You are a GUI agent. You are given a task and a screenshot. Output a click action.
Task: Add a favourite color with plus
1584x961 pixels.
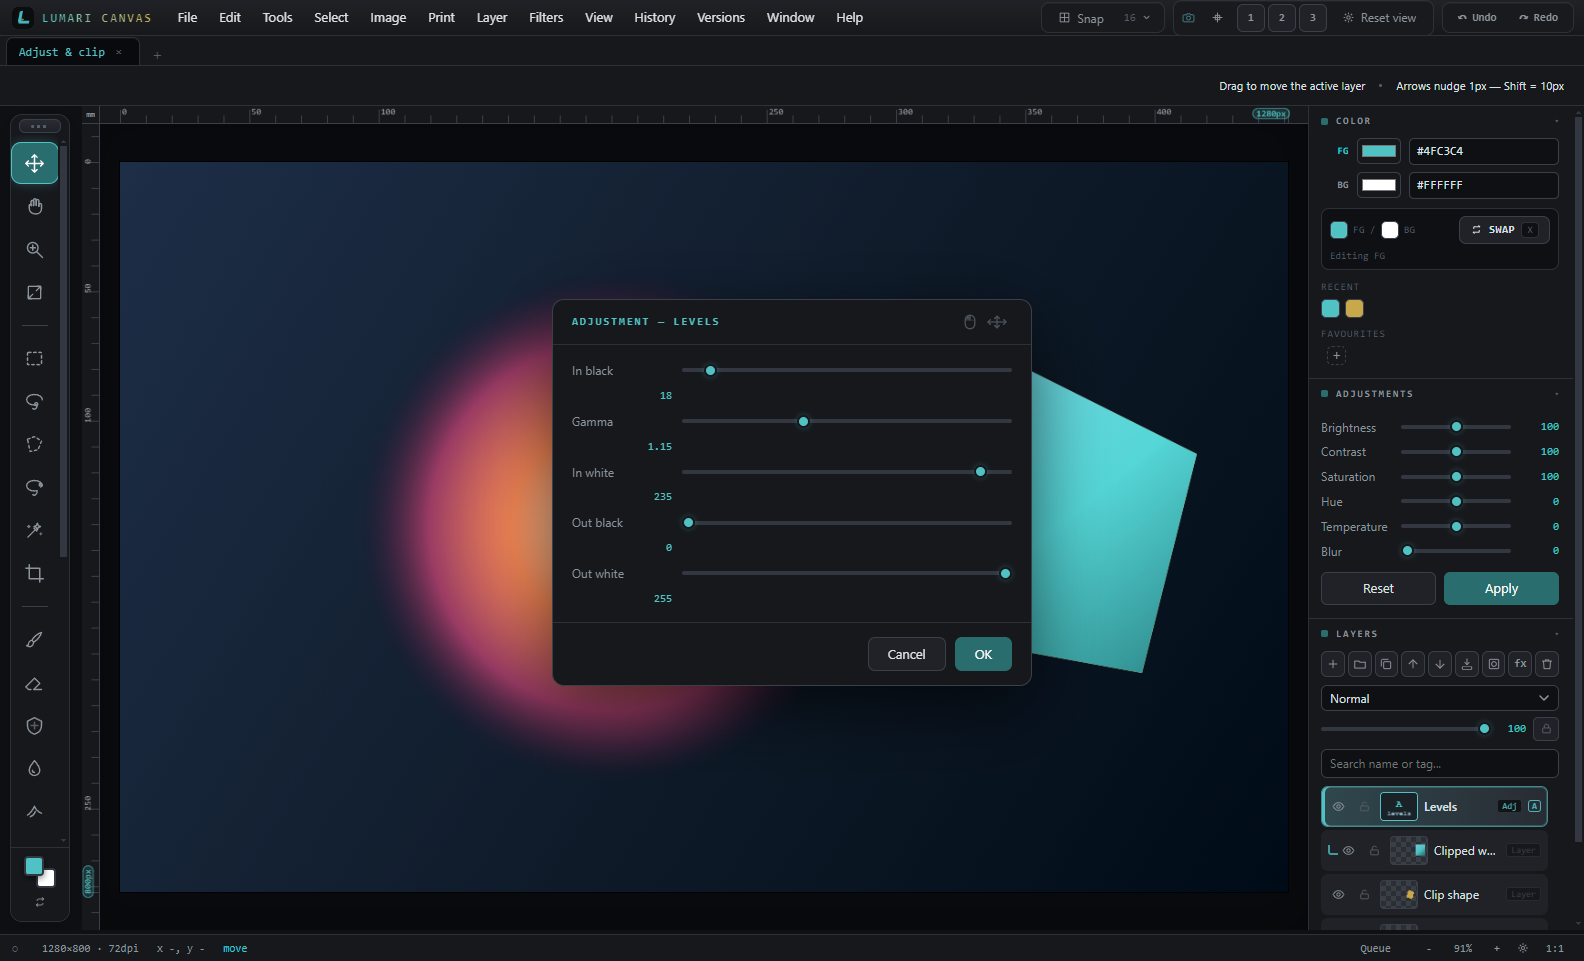(x=1336, y=355)
